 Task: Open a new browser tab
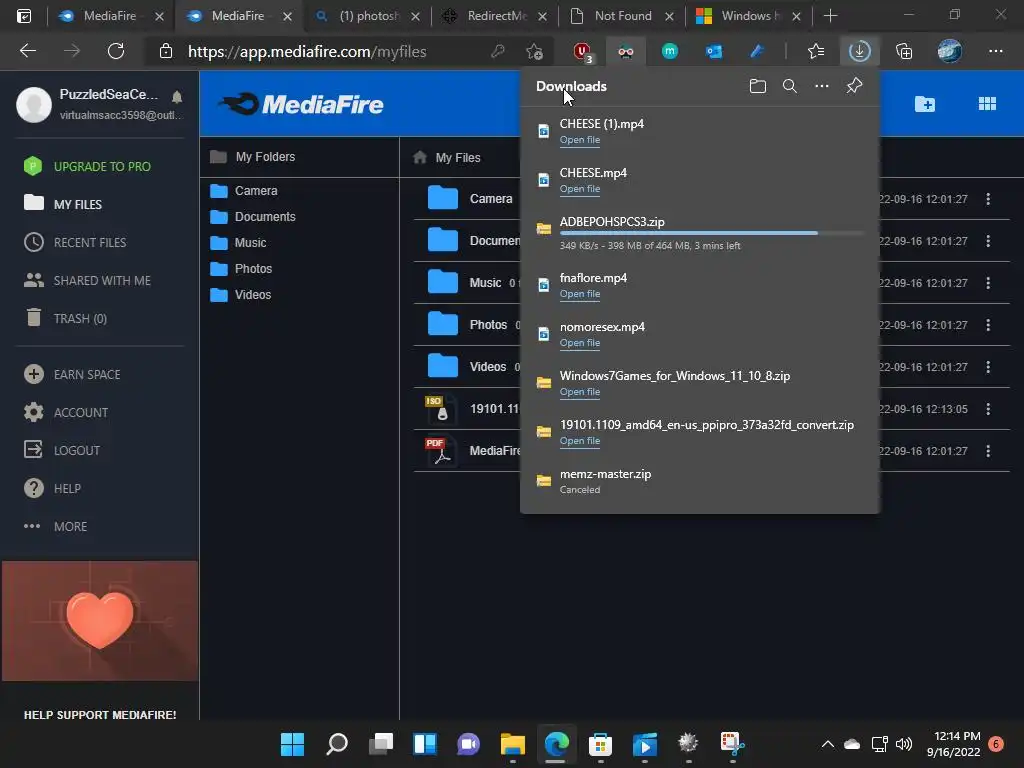tap(830, 16)
